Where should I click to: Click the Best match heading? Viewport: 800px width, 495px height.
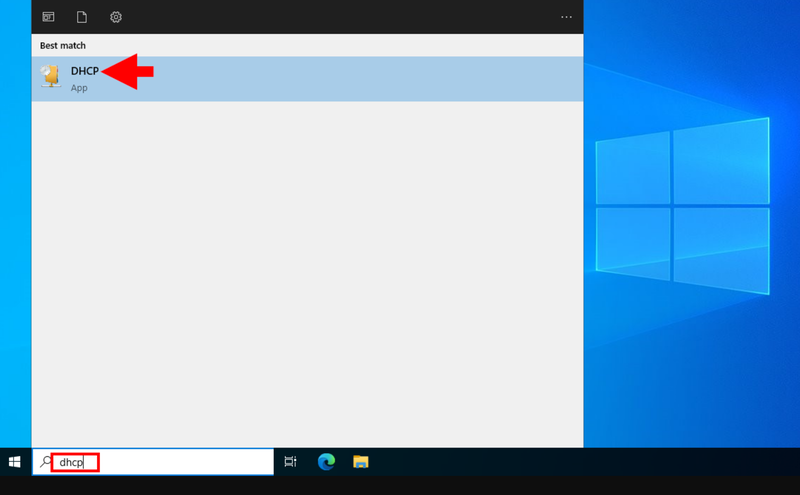coord(63,45)
